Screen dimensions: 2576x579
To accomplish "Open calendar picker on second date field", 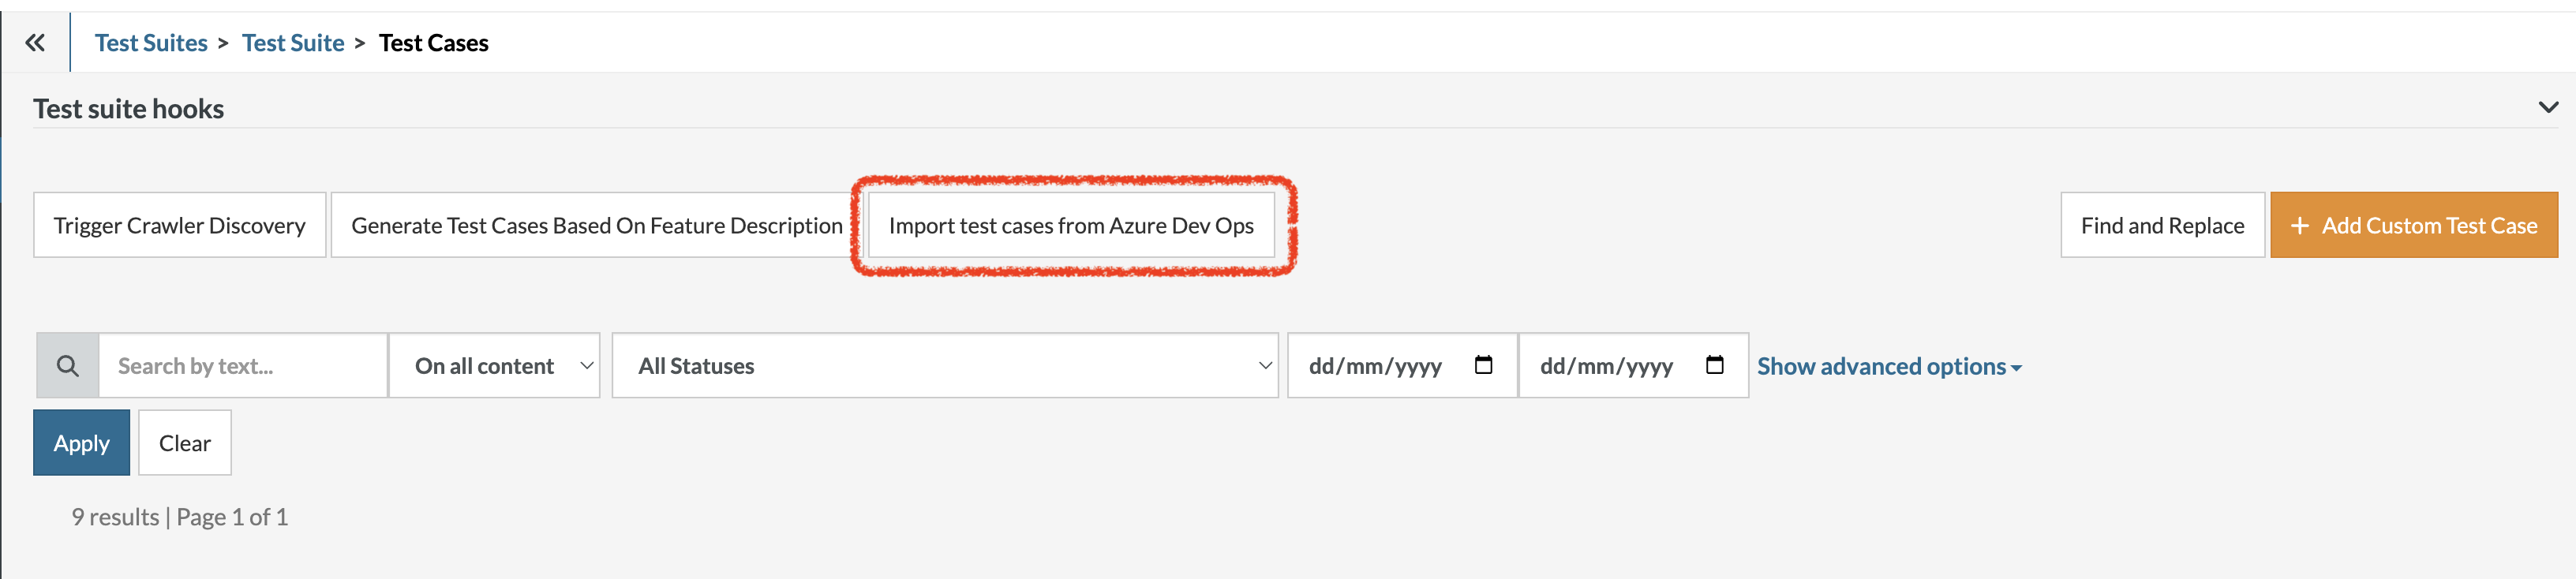I will (x=1714, y=365).
